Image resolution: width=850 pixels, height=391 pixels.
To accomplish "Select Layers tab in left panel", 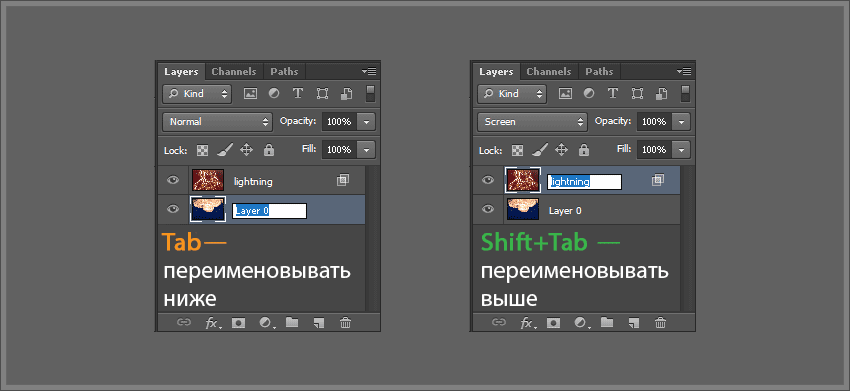I will [181, 72].
